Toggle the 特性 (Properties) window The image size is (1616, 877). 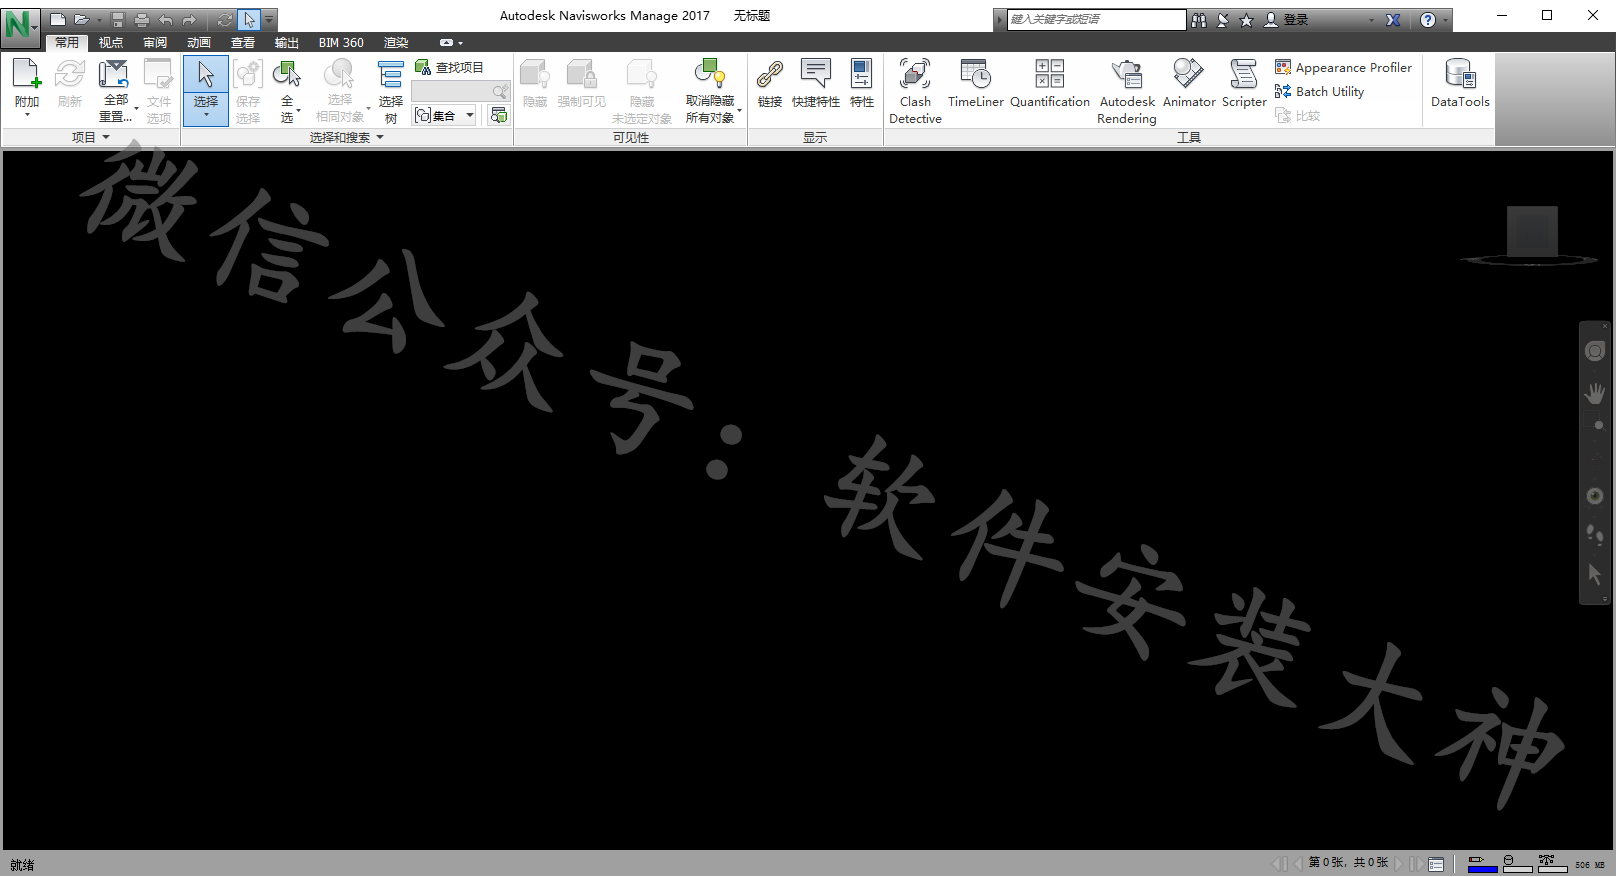[x=862, y=84]
